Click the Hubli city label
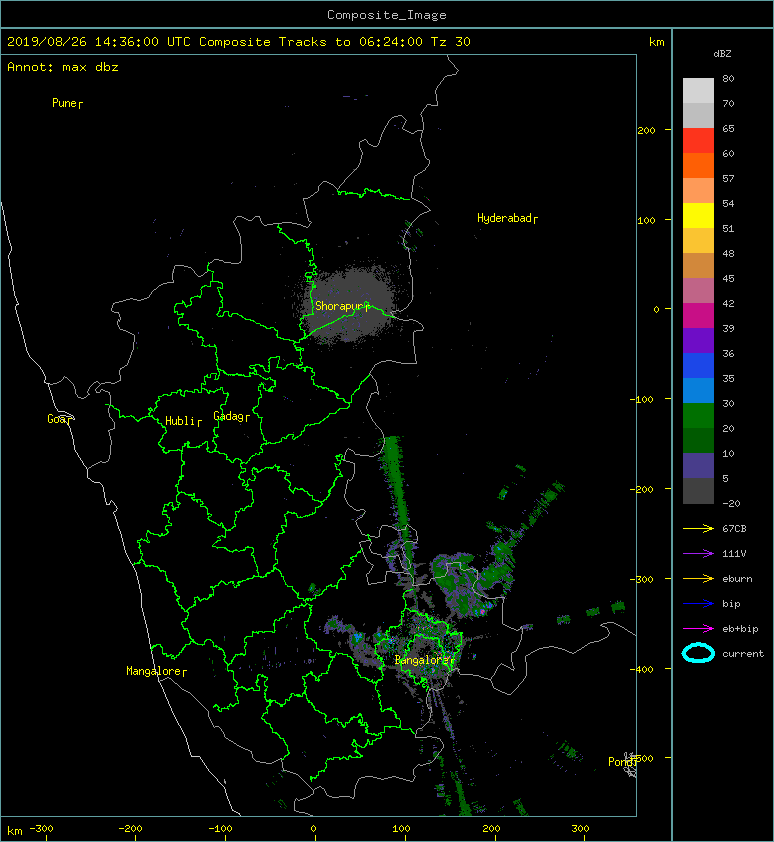Viewport: 774px width, 842px height. pos(180,421)
